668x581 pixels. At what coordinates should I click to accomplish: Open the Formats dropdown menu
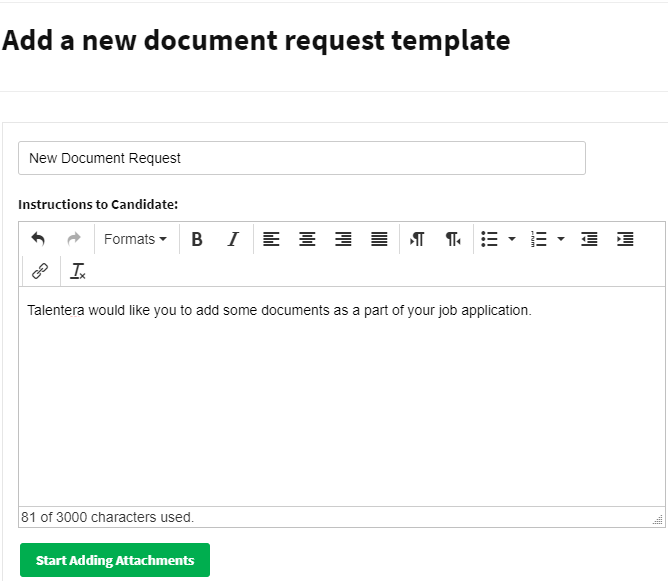(x=135, y=239)
